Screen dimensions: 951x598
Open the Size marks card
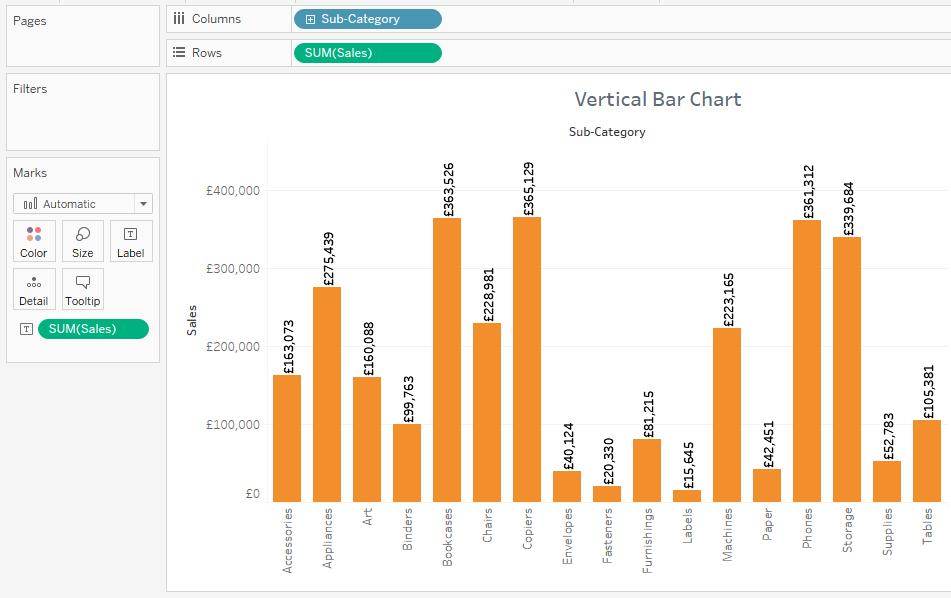82,240
